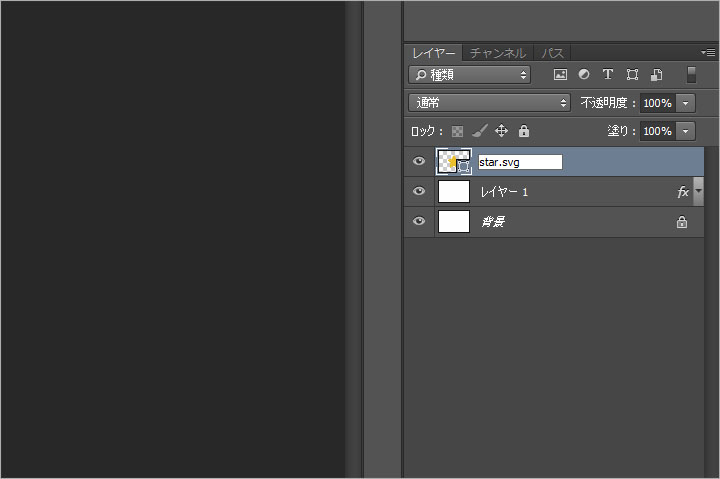Lock transparent pixels icon
Viewport: 720px width, 479px height.
pos(457,131)
